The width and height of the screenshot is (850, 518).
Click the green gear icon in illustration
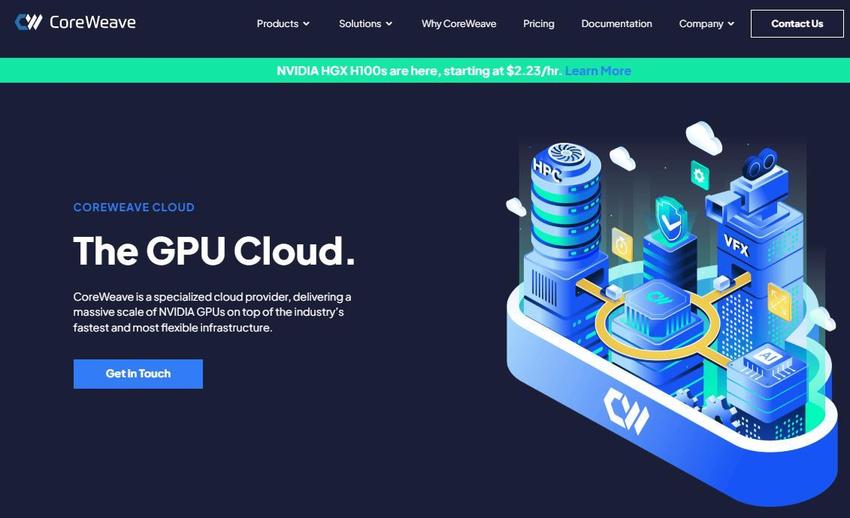(699, 175)
